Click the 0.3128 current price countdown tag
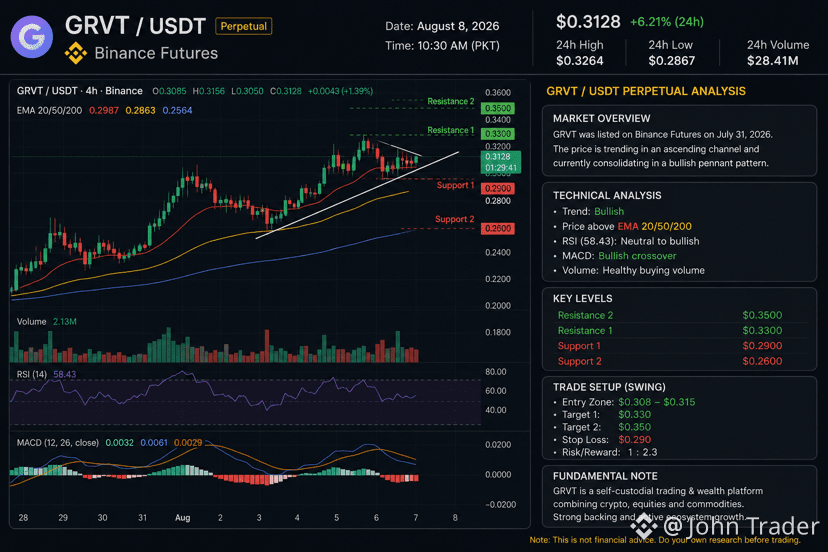Screen dimensions: 828x552 [x=501, y=162]
